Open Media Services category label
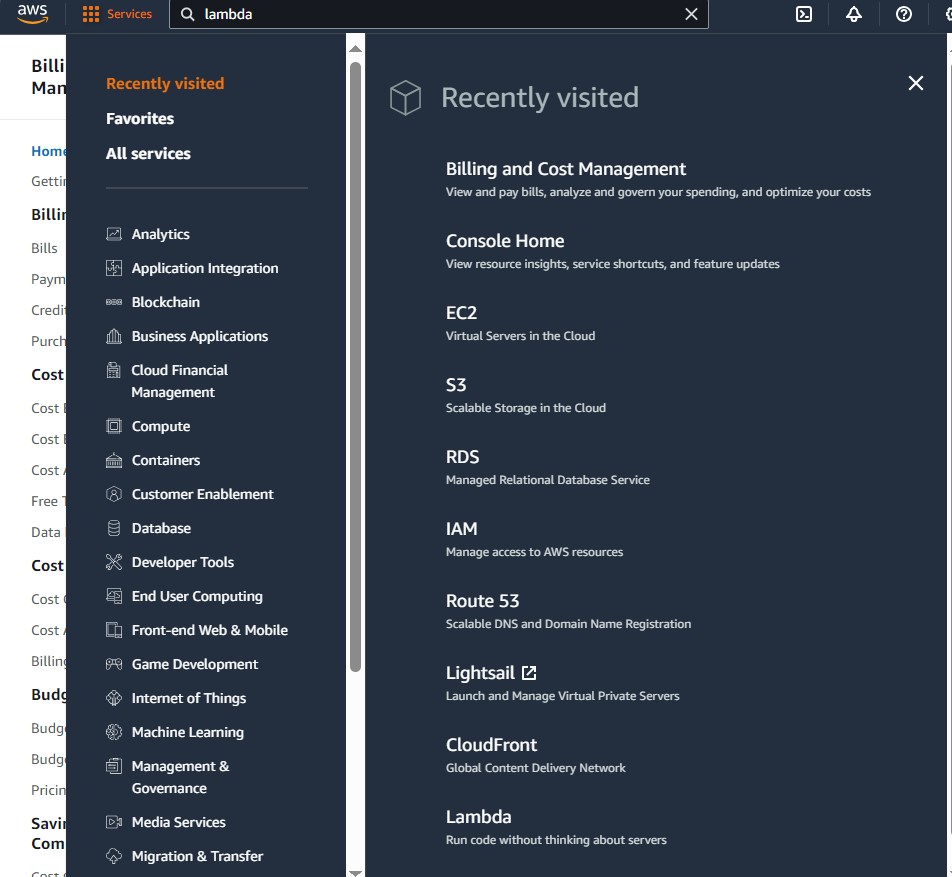The width and height of the screenshot is (952, 877). (x=178, y=822)
